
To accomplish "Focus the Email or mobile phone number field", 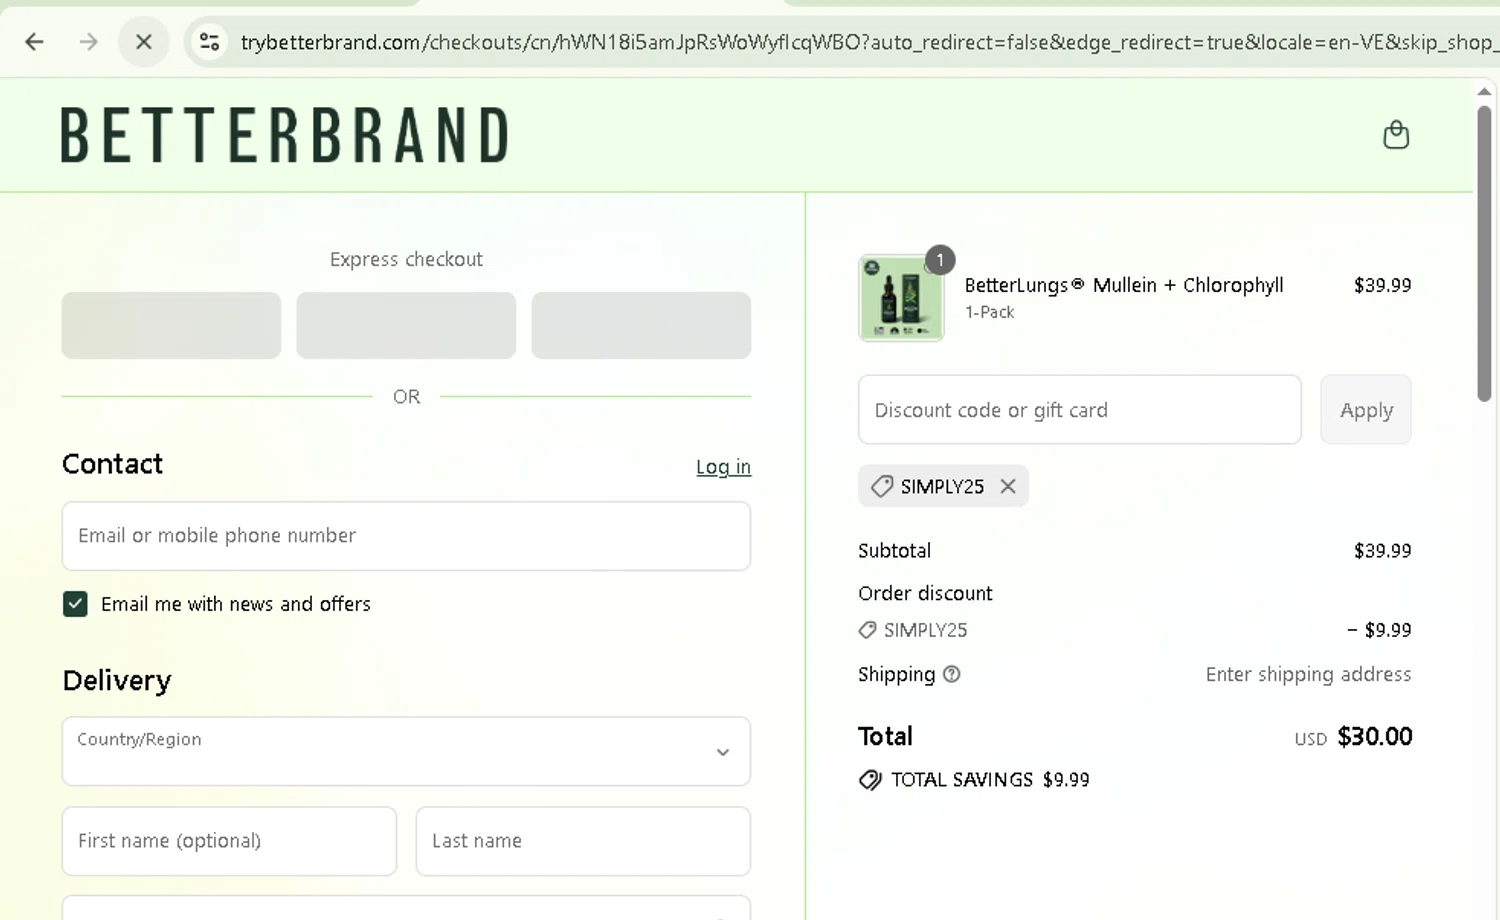I will pos(406,536).
